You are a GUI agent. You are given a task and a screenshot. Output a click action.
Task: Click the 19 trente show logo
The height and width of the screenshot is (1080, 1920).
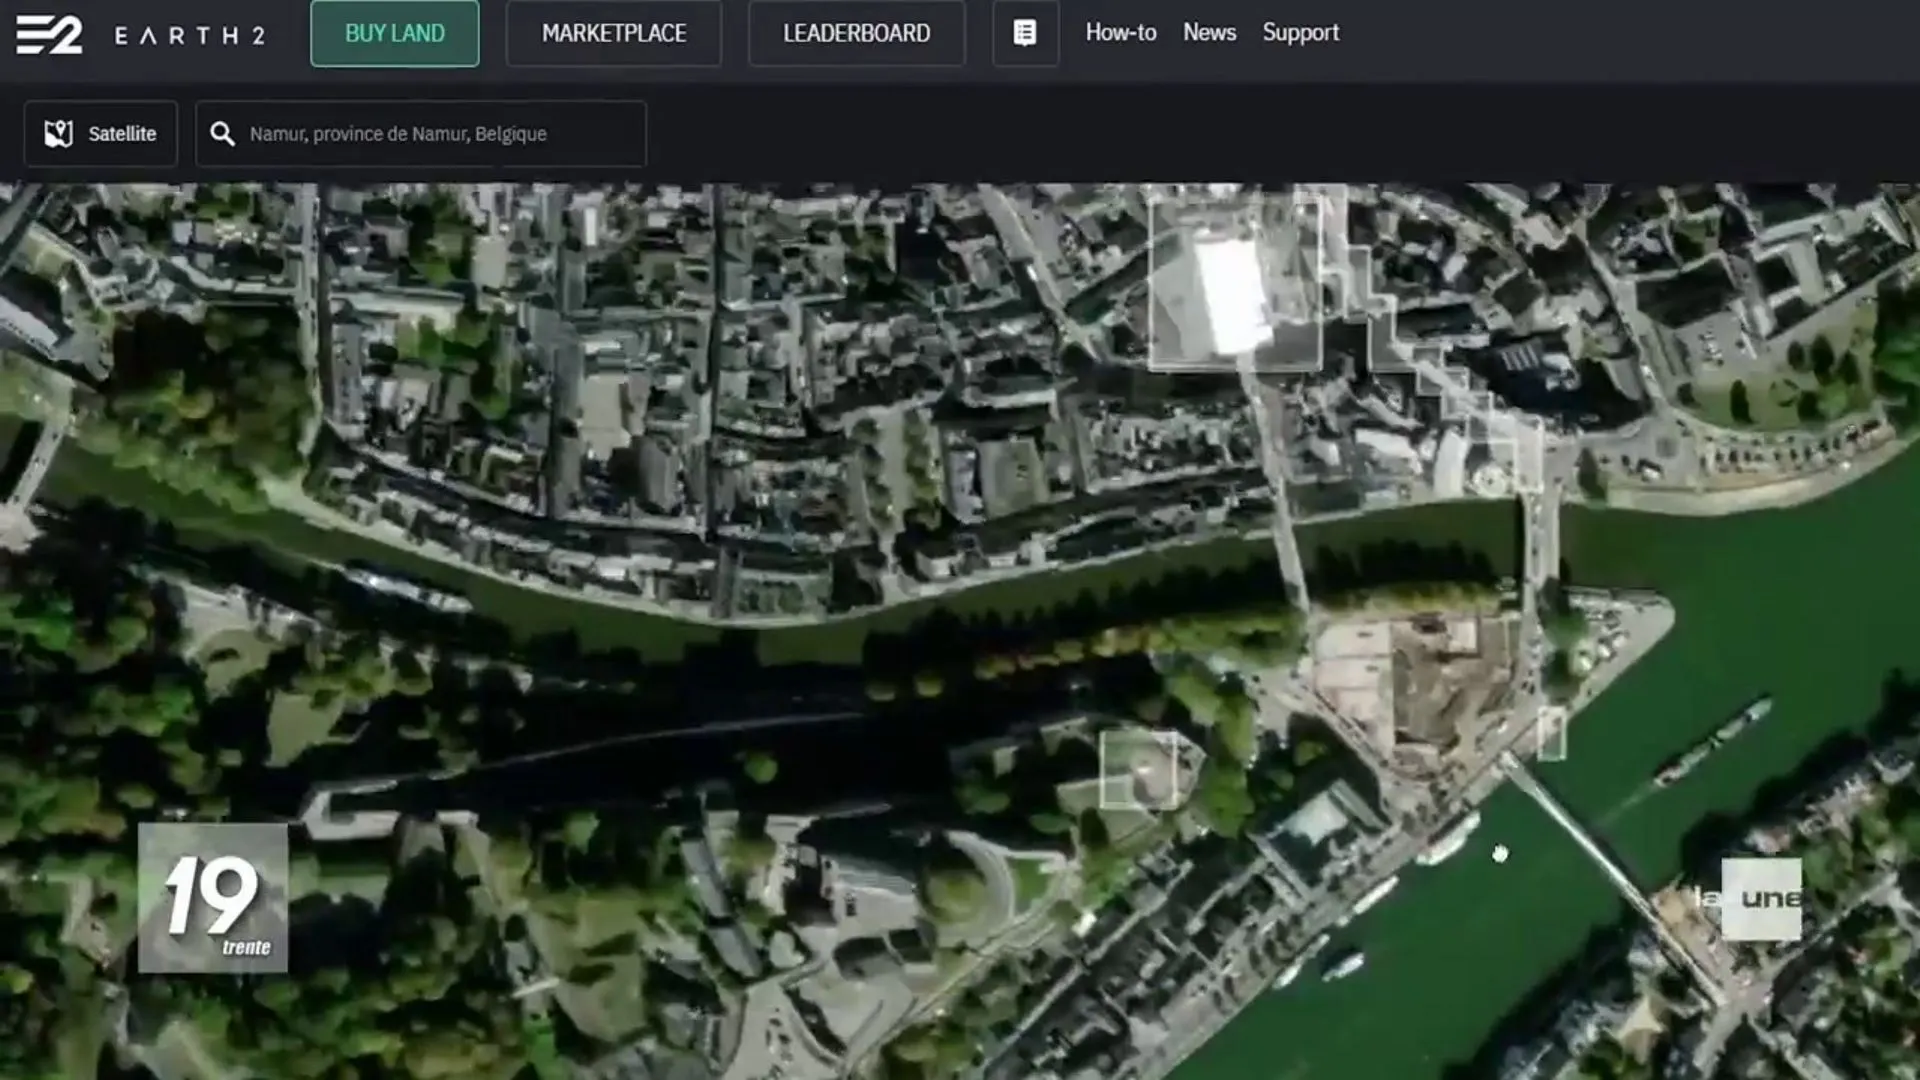click(213, 898)
